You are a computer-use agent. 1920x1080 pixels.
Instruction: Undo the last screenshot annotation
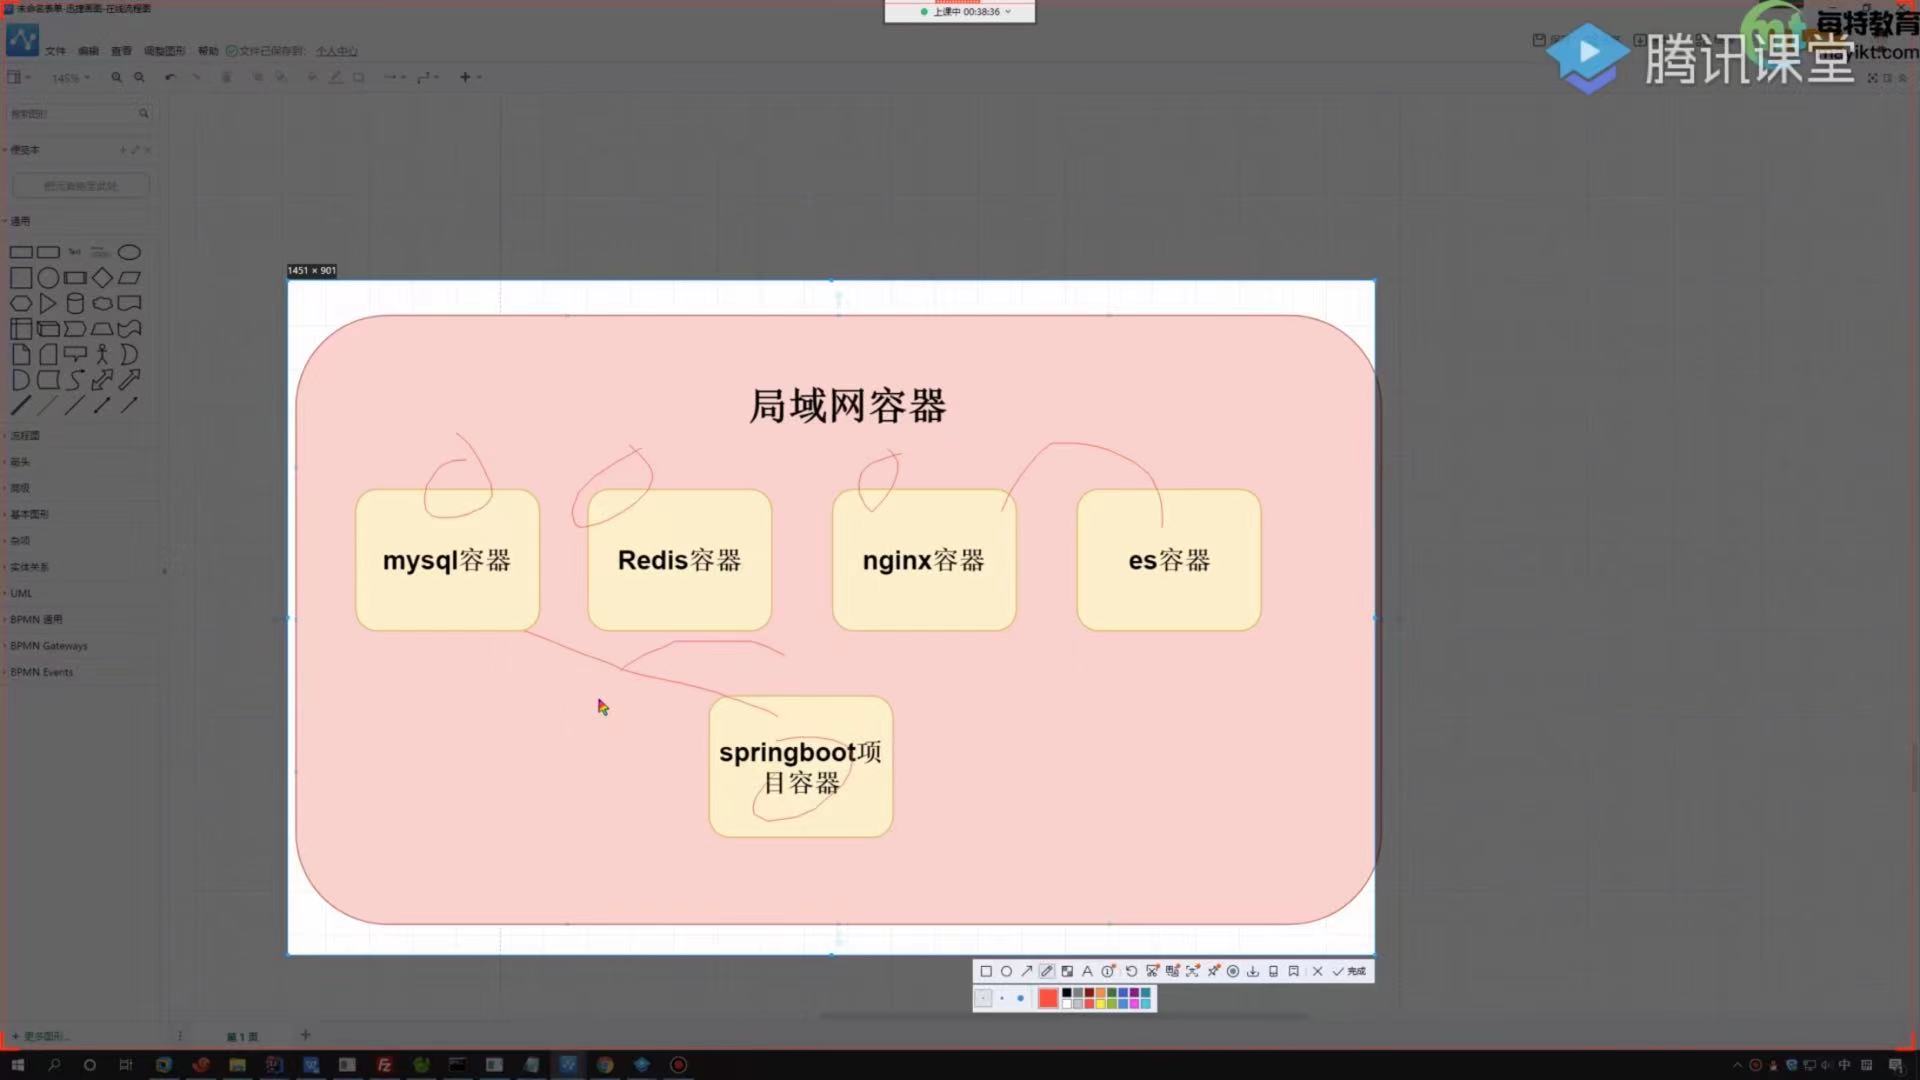1131,971
